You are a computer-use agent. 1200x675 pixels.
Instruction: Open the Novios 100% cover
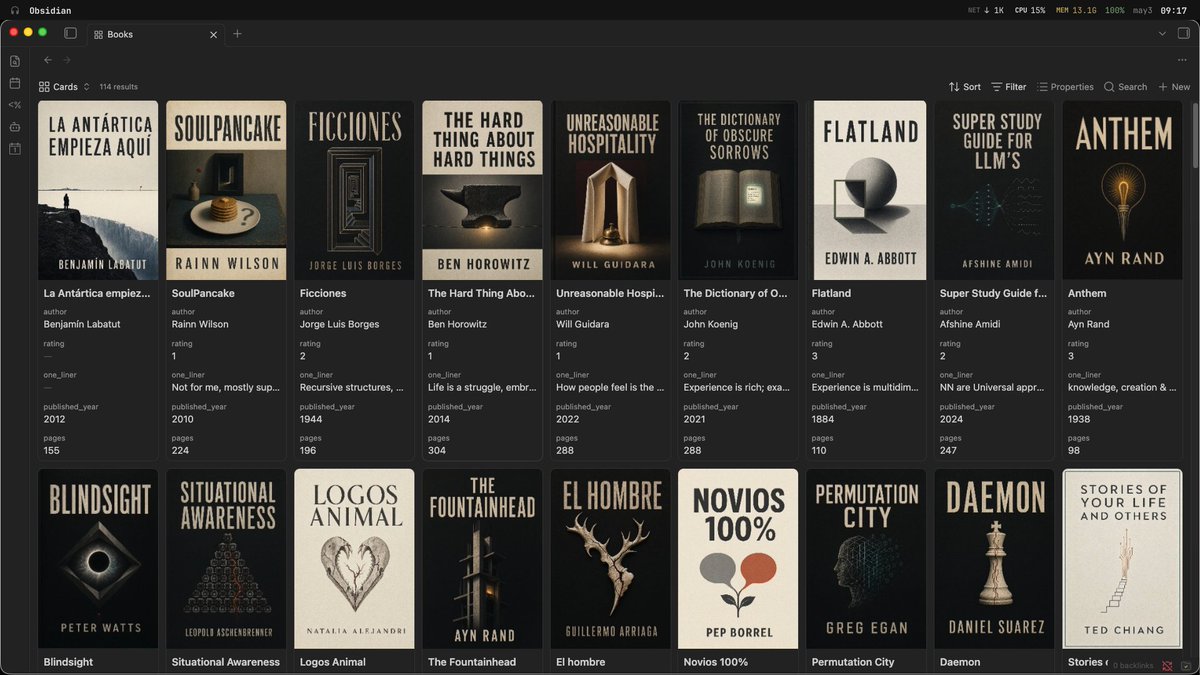pos(738,559)
